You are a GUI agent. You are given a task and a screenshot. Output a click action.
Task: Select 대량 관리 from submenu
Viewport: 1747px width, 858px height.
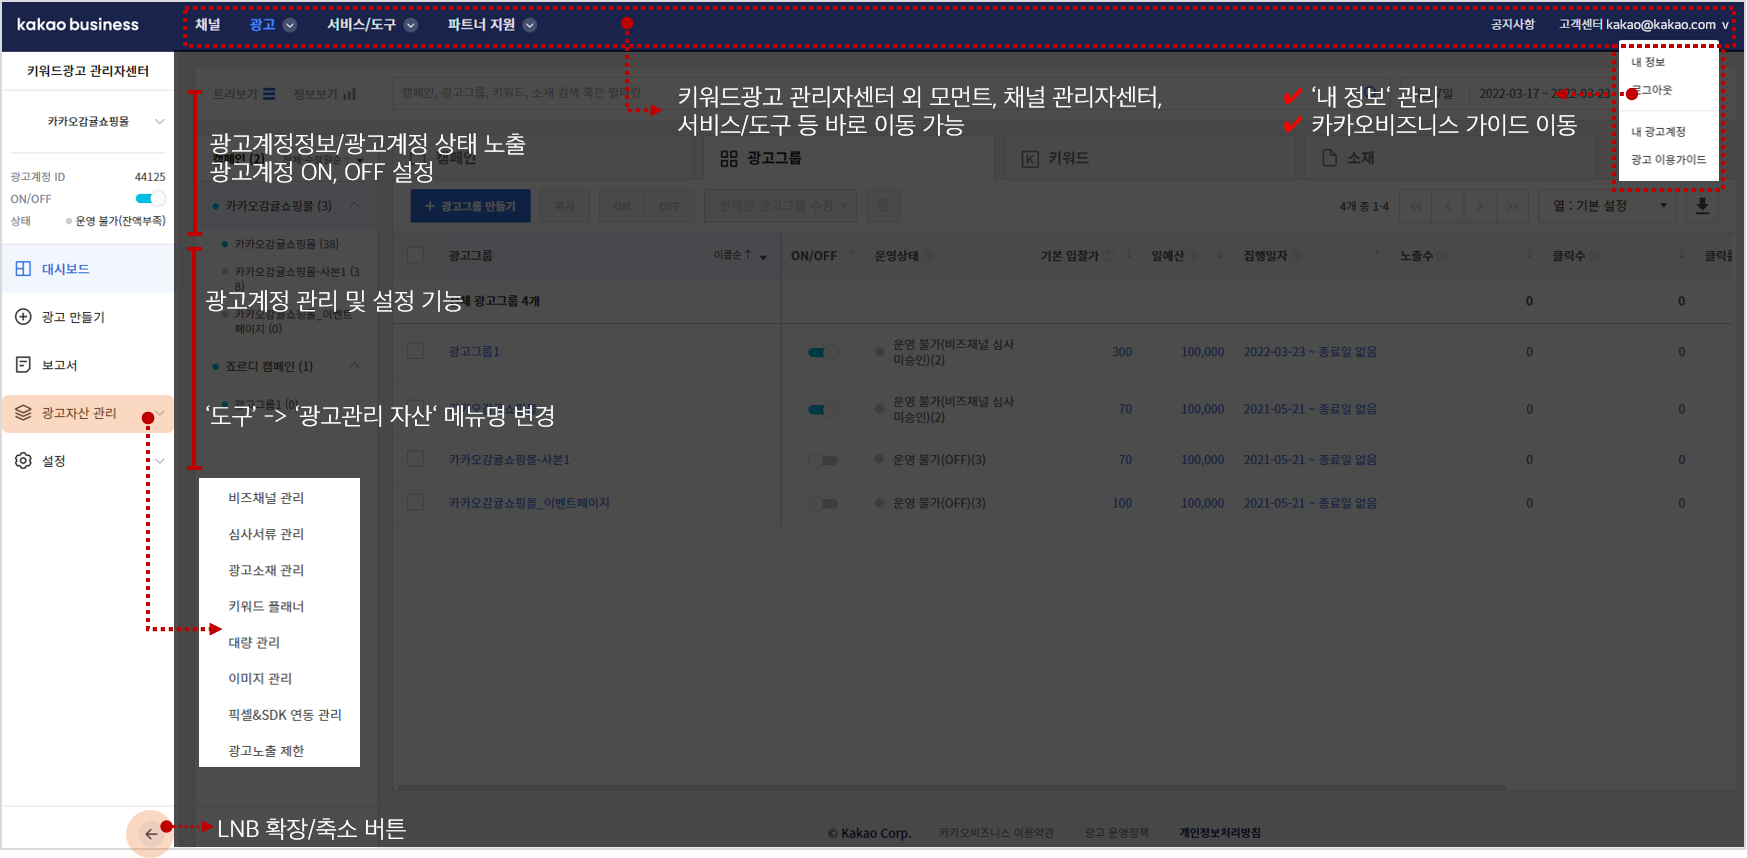pos(254,642)
